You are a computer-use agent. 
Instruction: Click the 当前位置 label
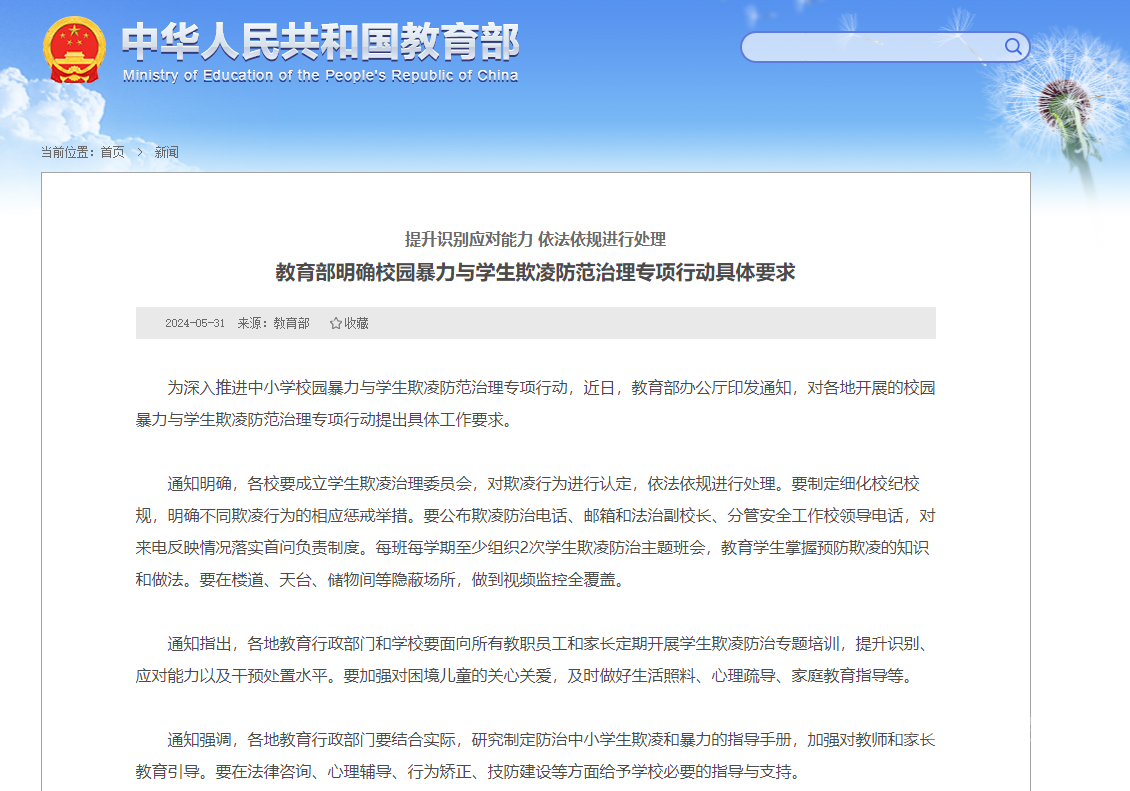pyautogui.click(x=67, y=152)
